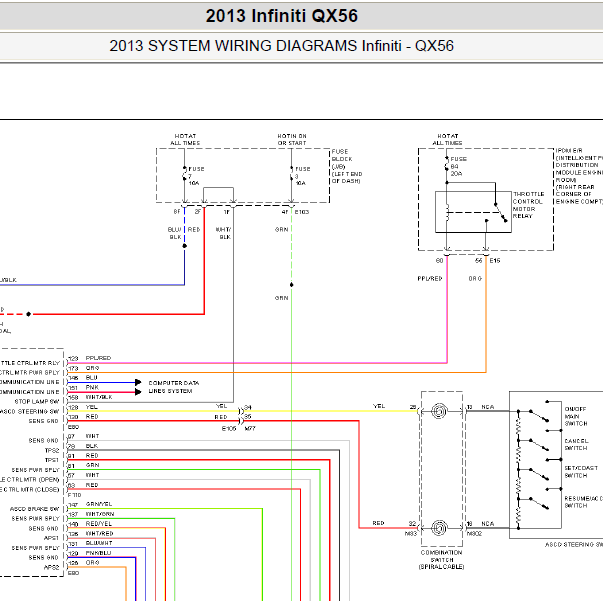Click the "ASCD BRAKE SW" pin label
The height and width of the screenshot is (601, 603).
35,509
